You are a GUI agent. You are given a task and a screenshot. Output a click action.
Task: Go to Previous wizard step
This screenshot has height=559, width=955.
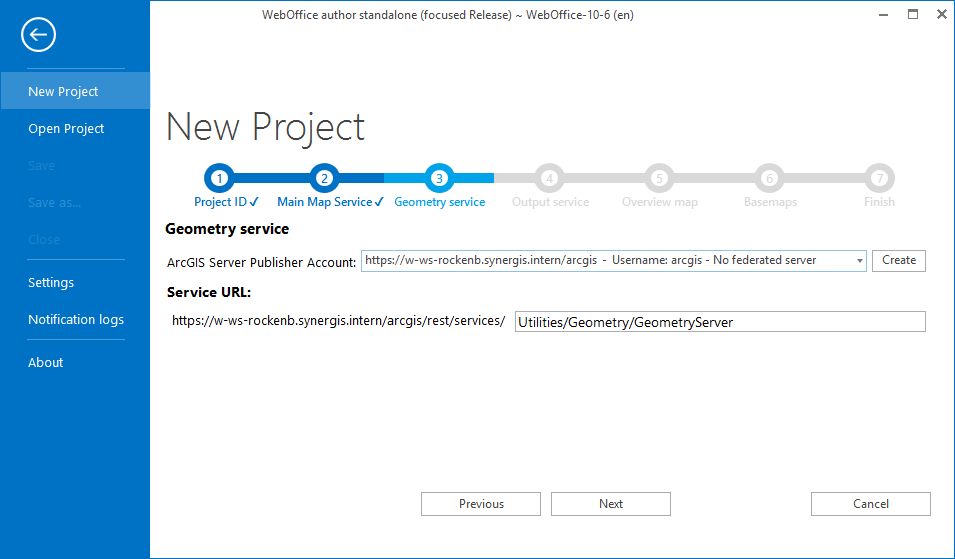(x=481, y=504)
